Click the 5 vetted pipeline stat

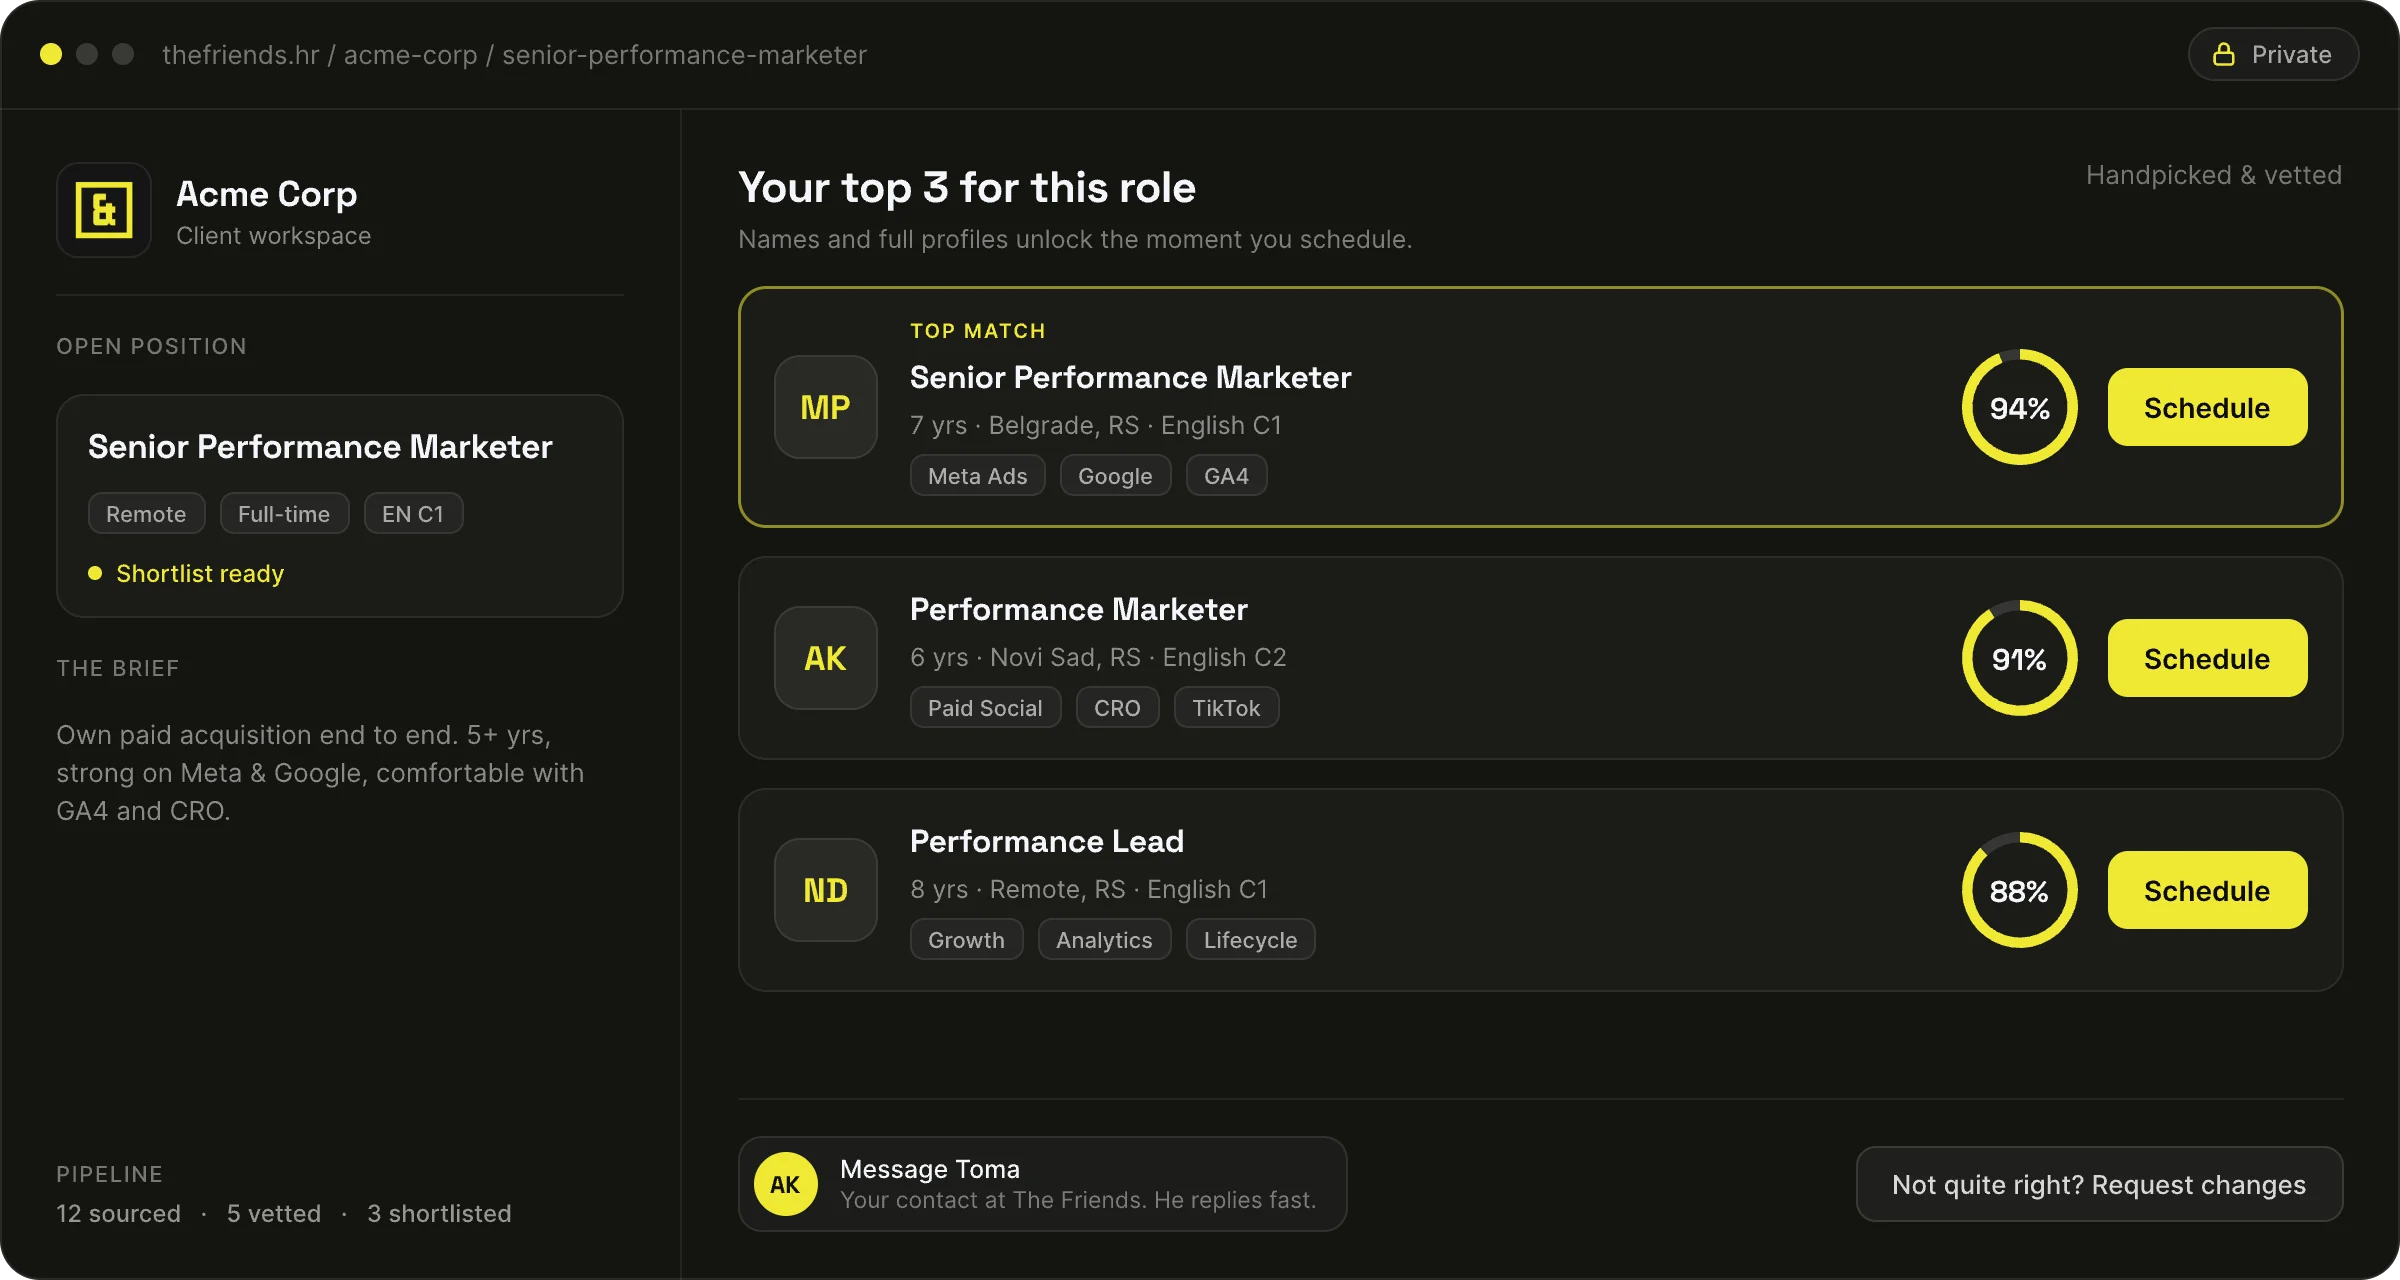pyautogui.click(x=274, y=1213)
